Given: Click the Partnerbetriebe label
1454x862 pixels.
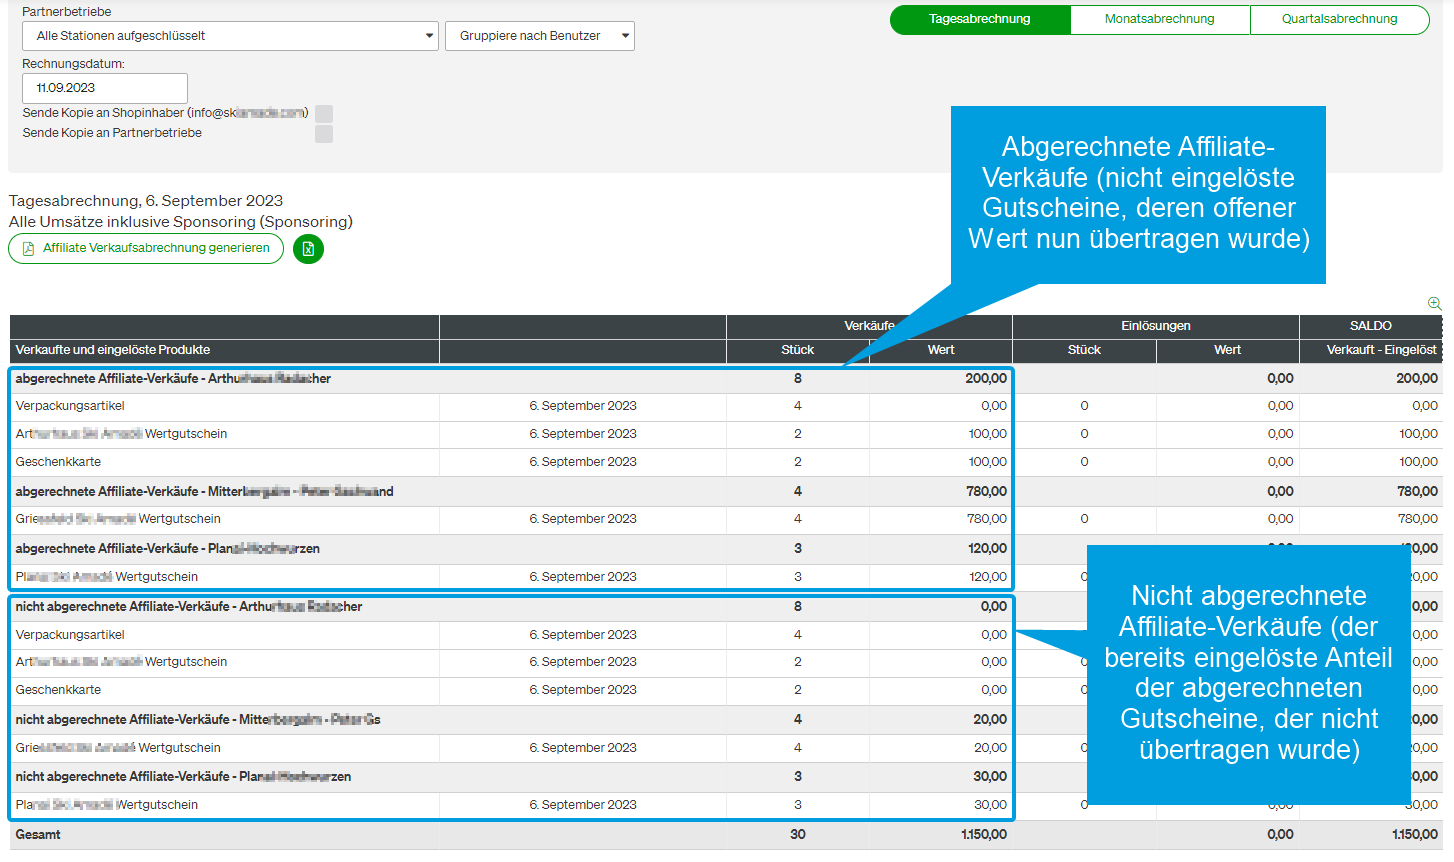Looking at the screenshot, I should [x=67, y=12].
